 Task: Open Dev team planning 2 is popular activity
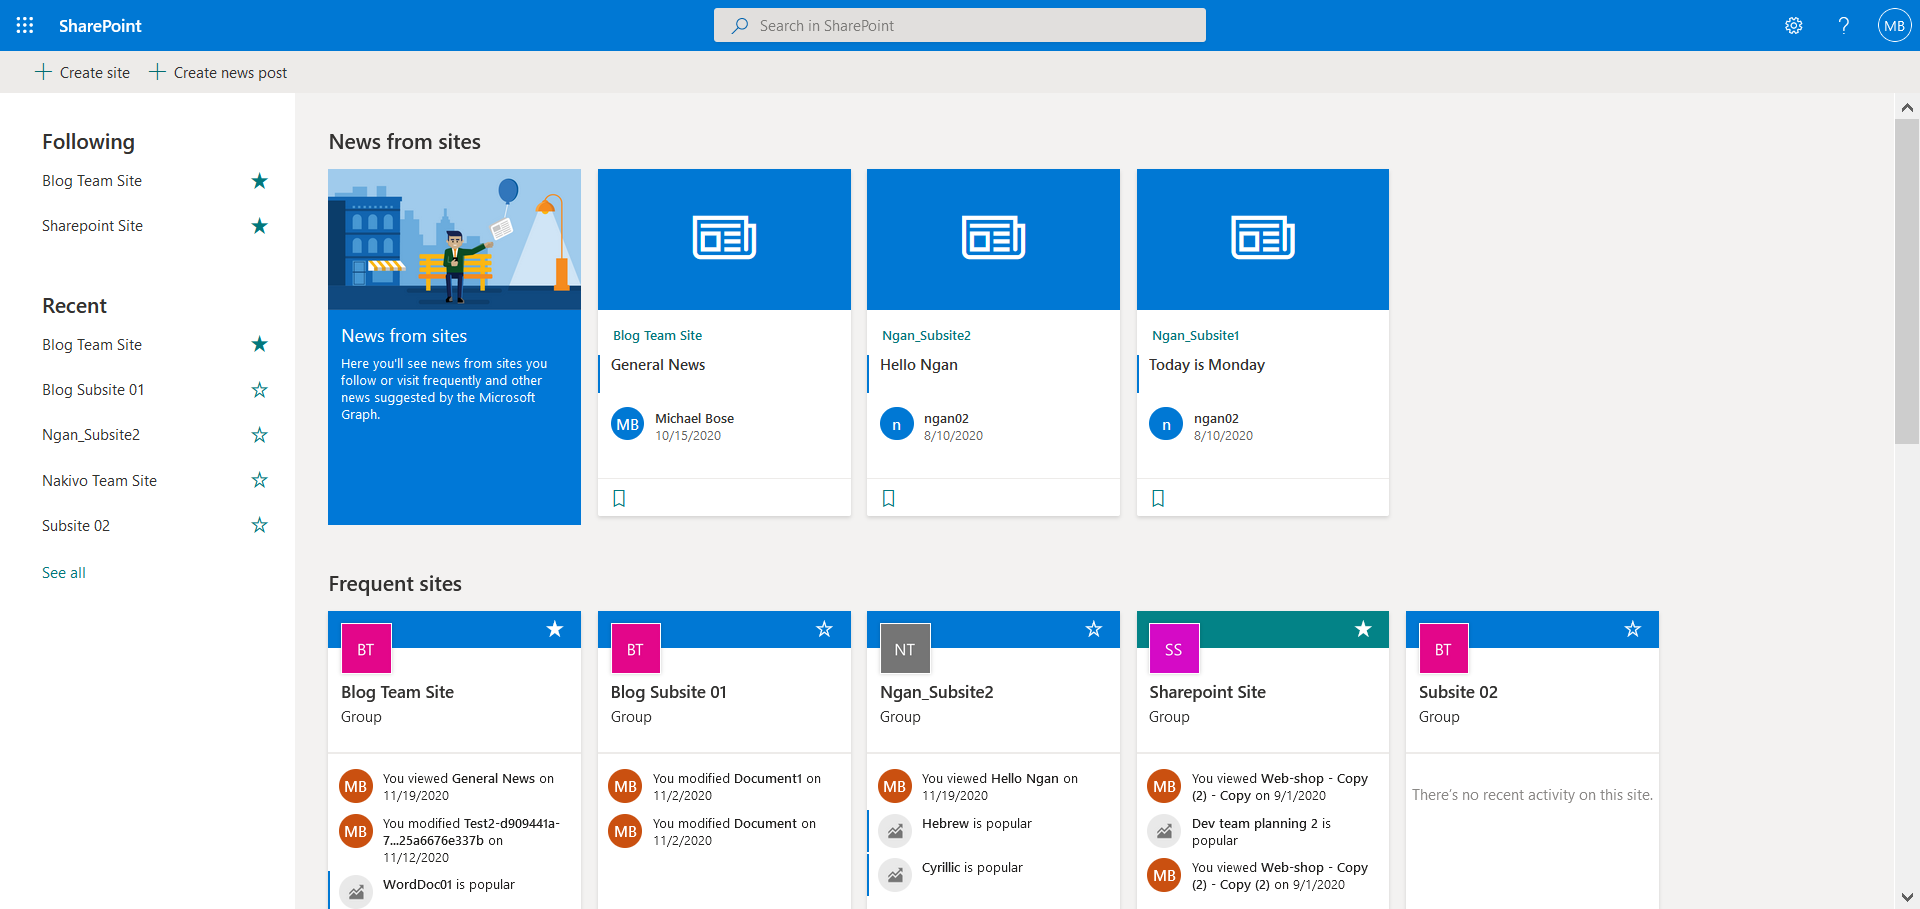click(x=1261, y=832)
